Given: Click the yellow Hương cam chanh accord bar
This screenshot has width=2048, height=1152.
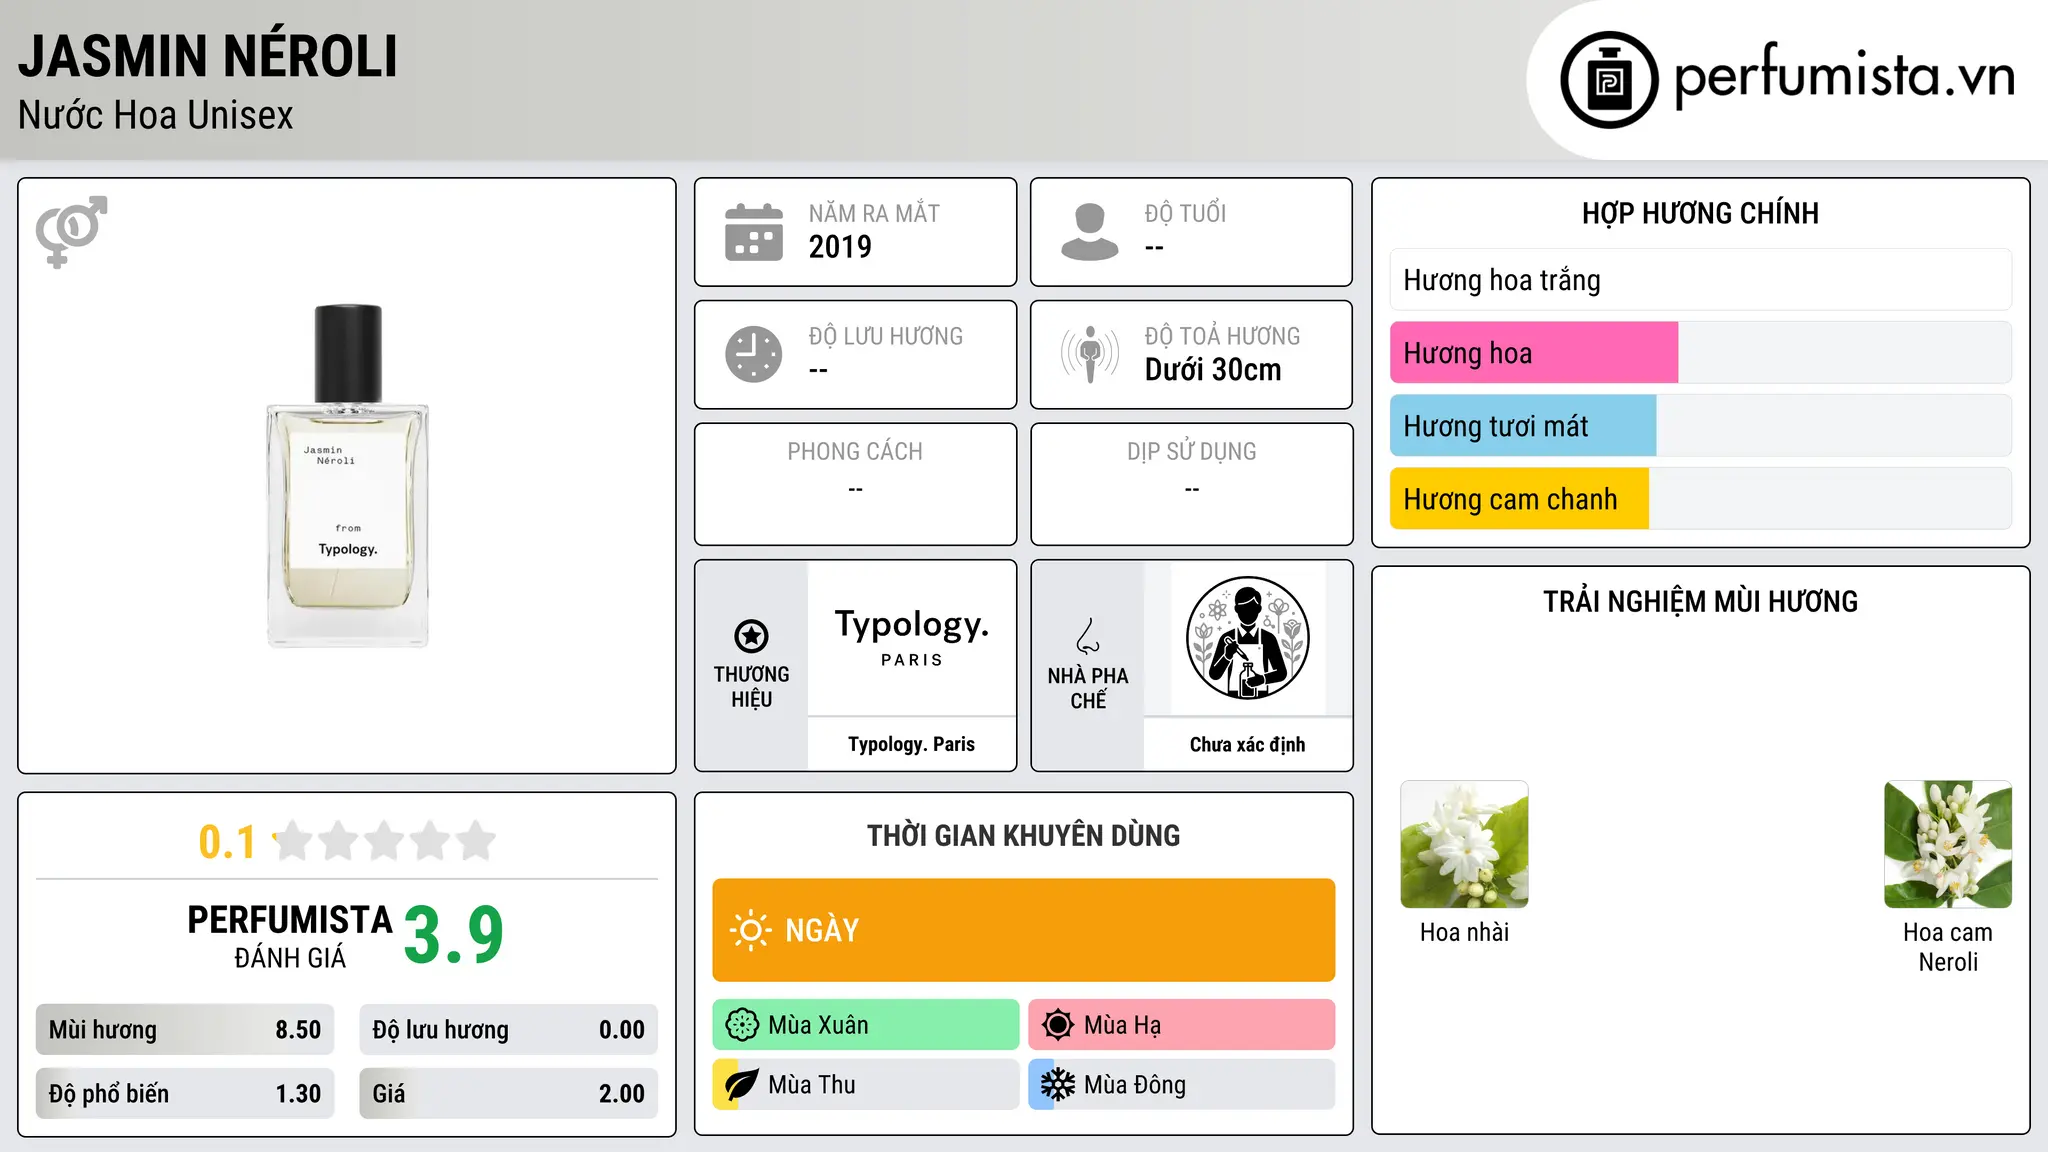Looking at the screenshot, I should [1701, 499].
